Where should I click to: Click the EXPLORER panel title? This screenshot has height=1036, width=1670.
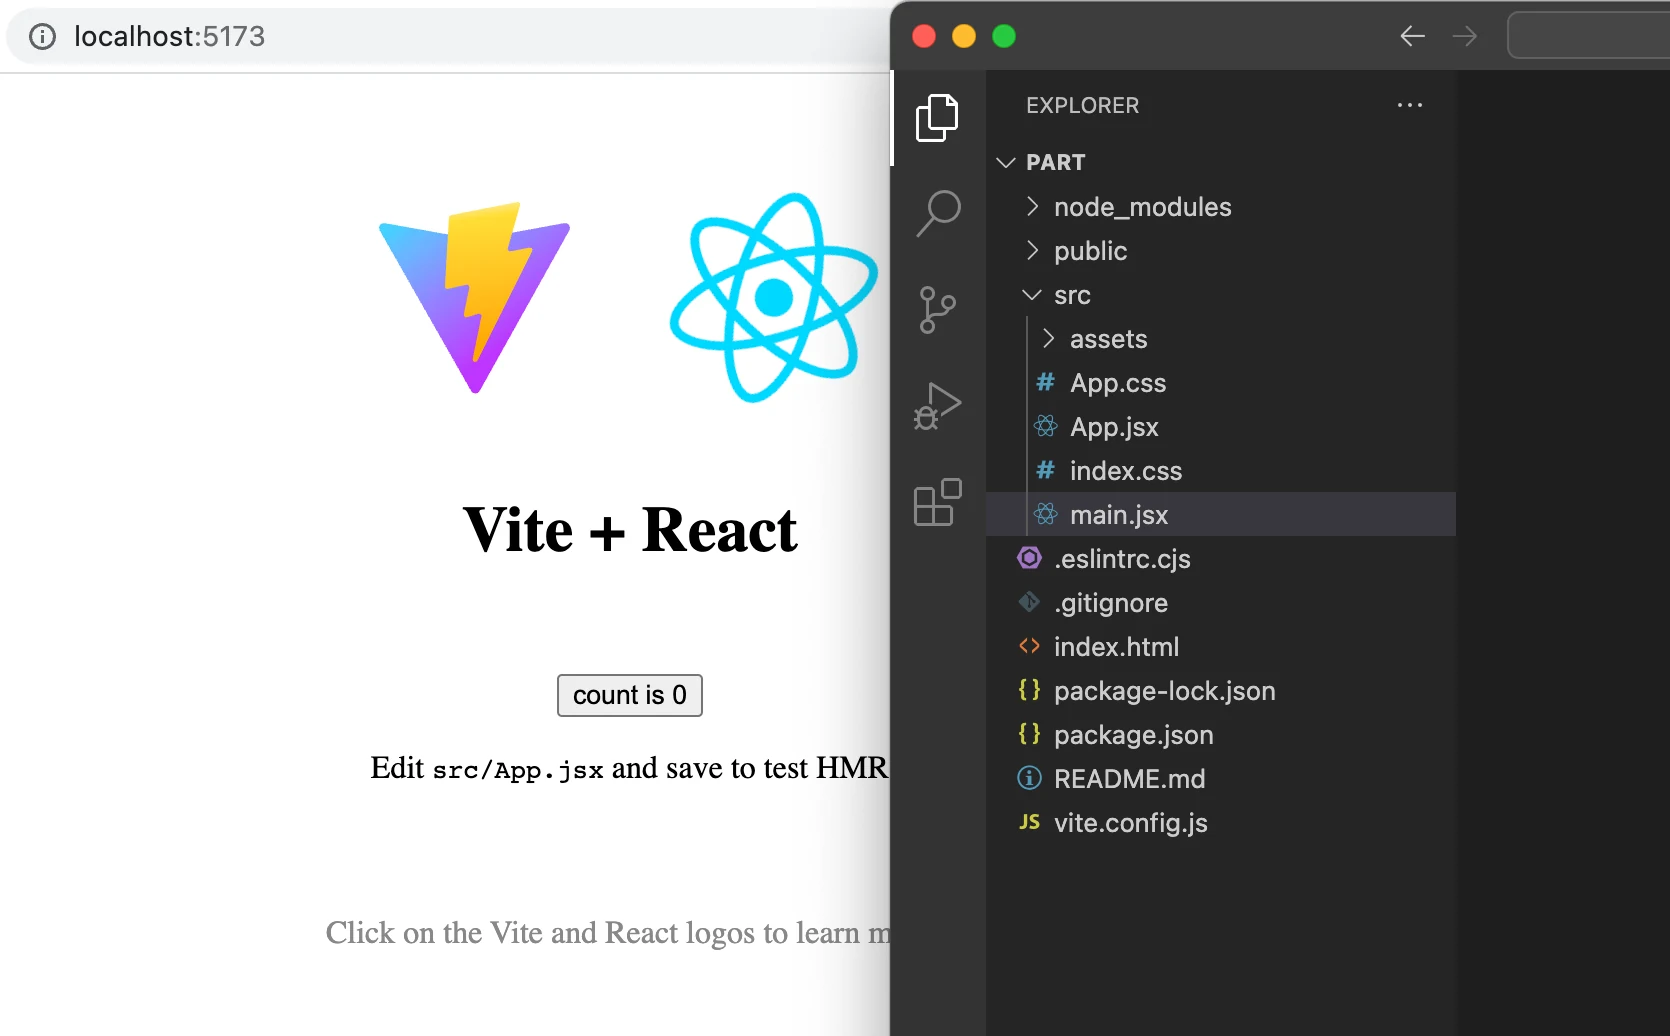pyautogui.click(x=1082, y=105)
